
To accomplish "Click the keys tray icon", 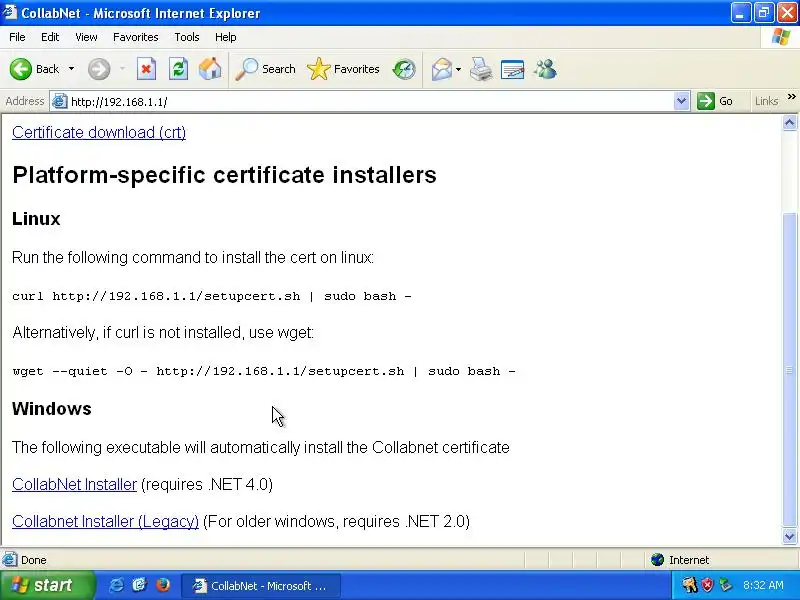I will (689, 585).
